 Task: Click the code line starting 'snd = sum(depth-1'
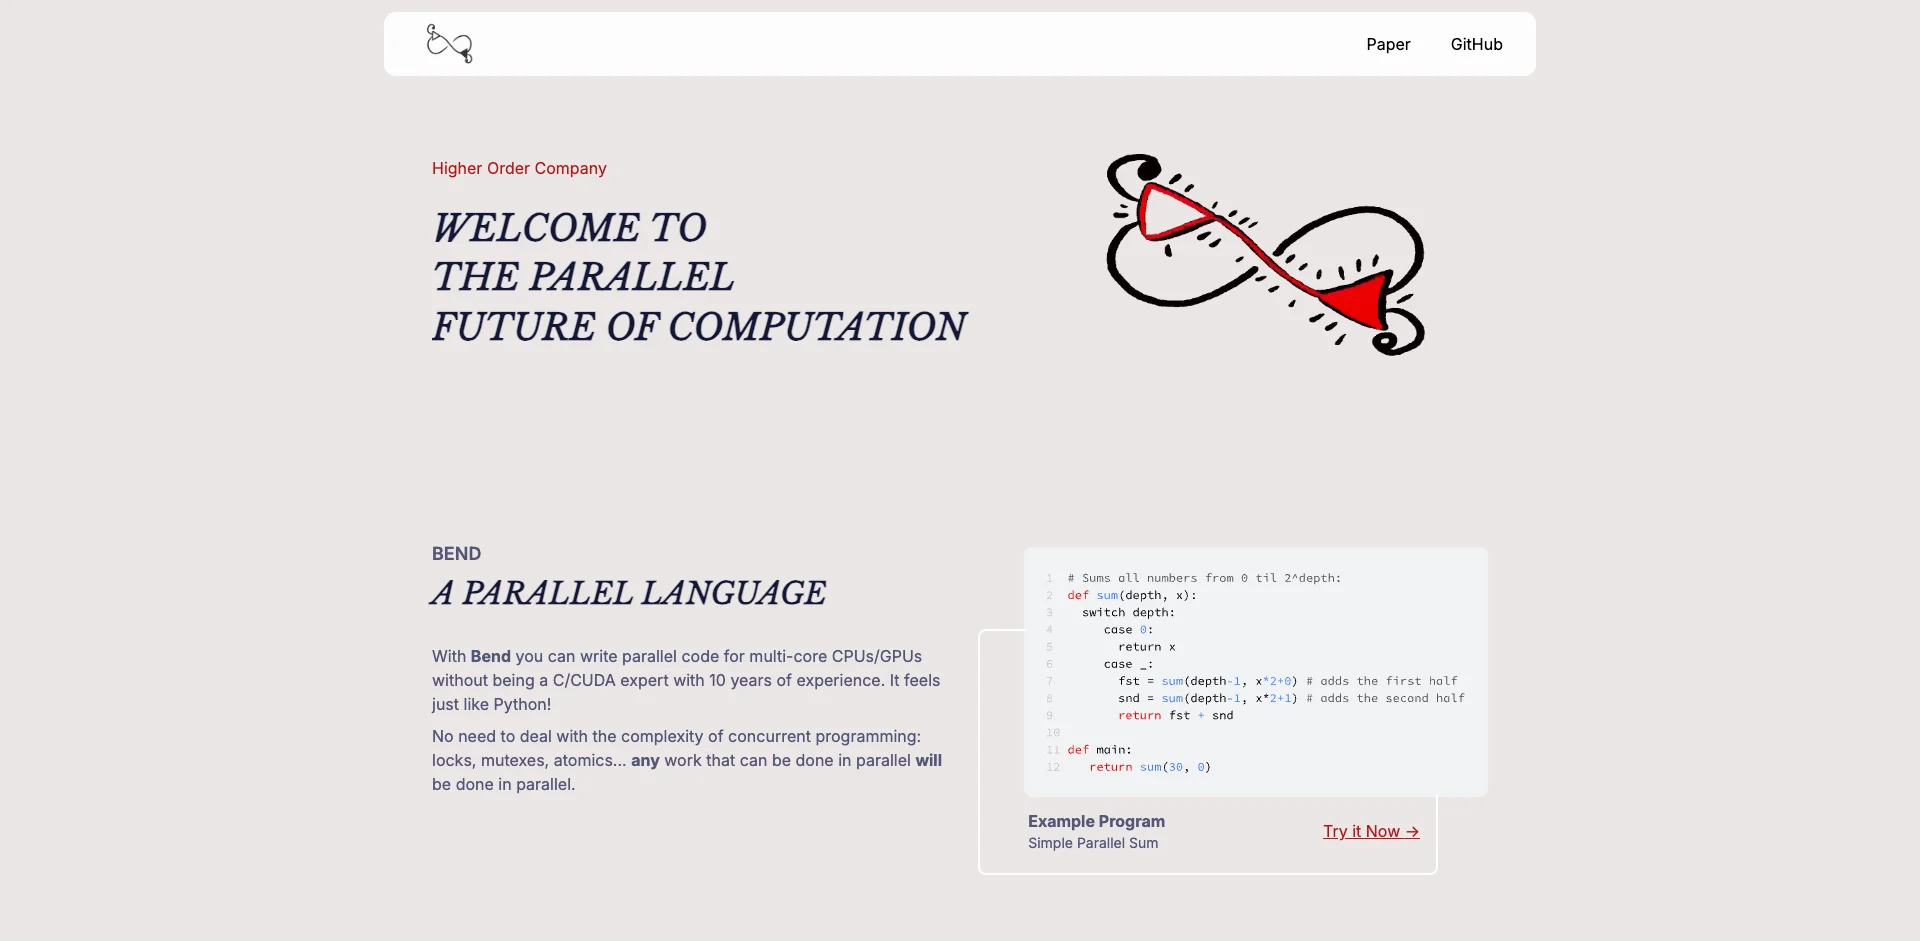pos(1291,698)
